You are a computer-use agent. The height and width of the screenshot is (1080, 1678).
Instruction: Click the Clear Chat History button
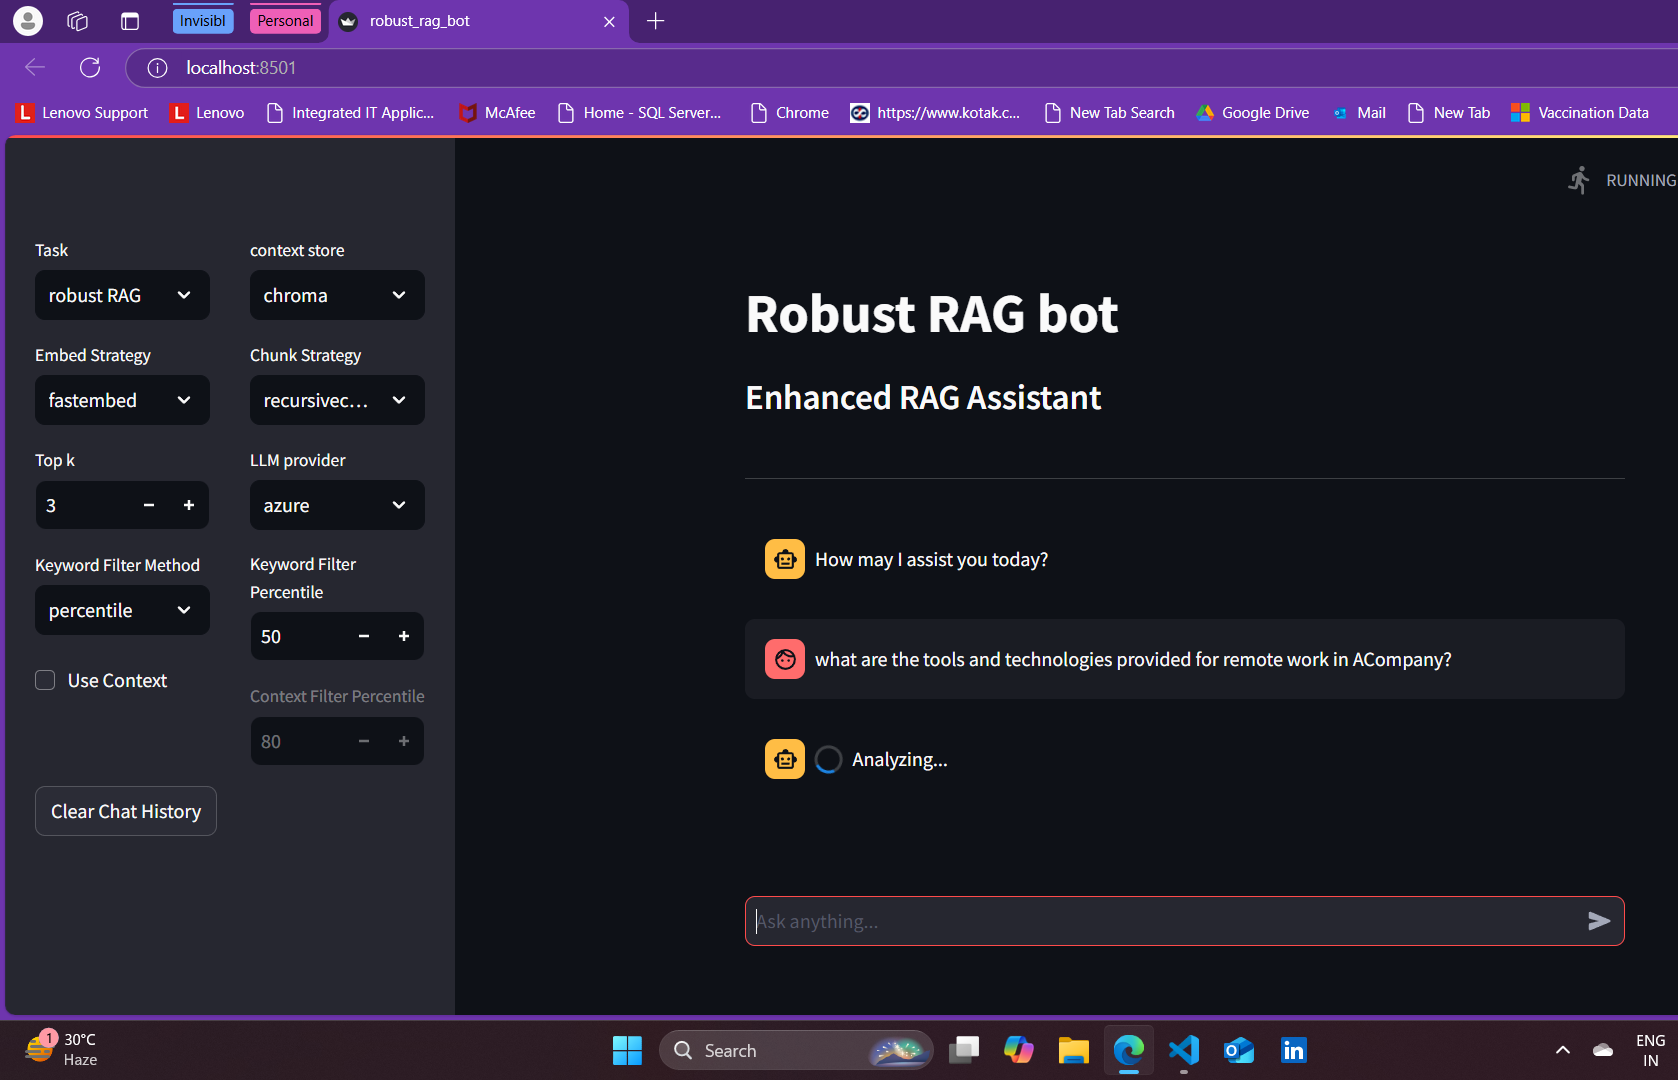coord(125,811)
